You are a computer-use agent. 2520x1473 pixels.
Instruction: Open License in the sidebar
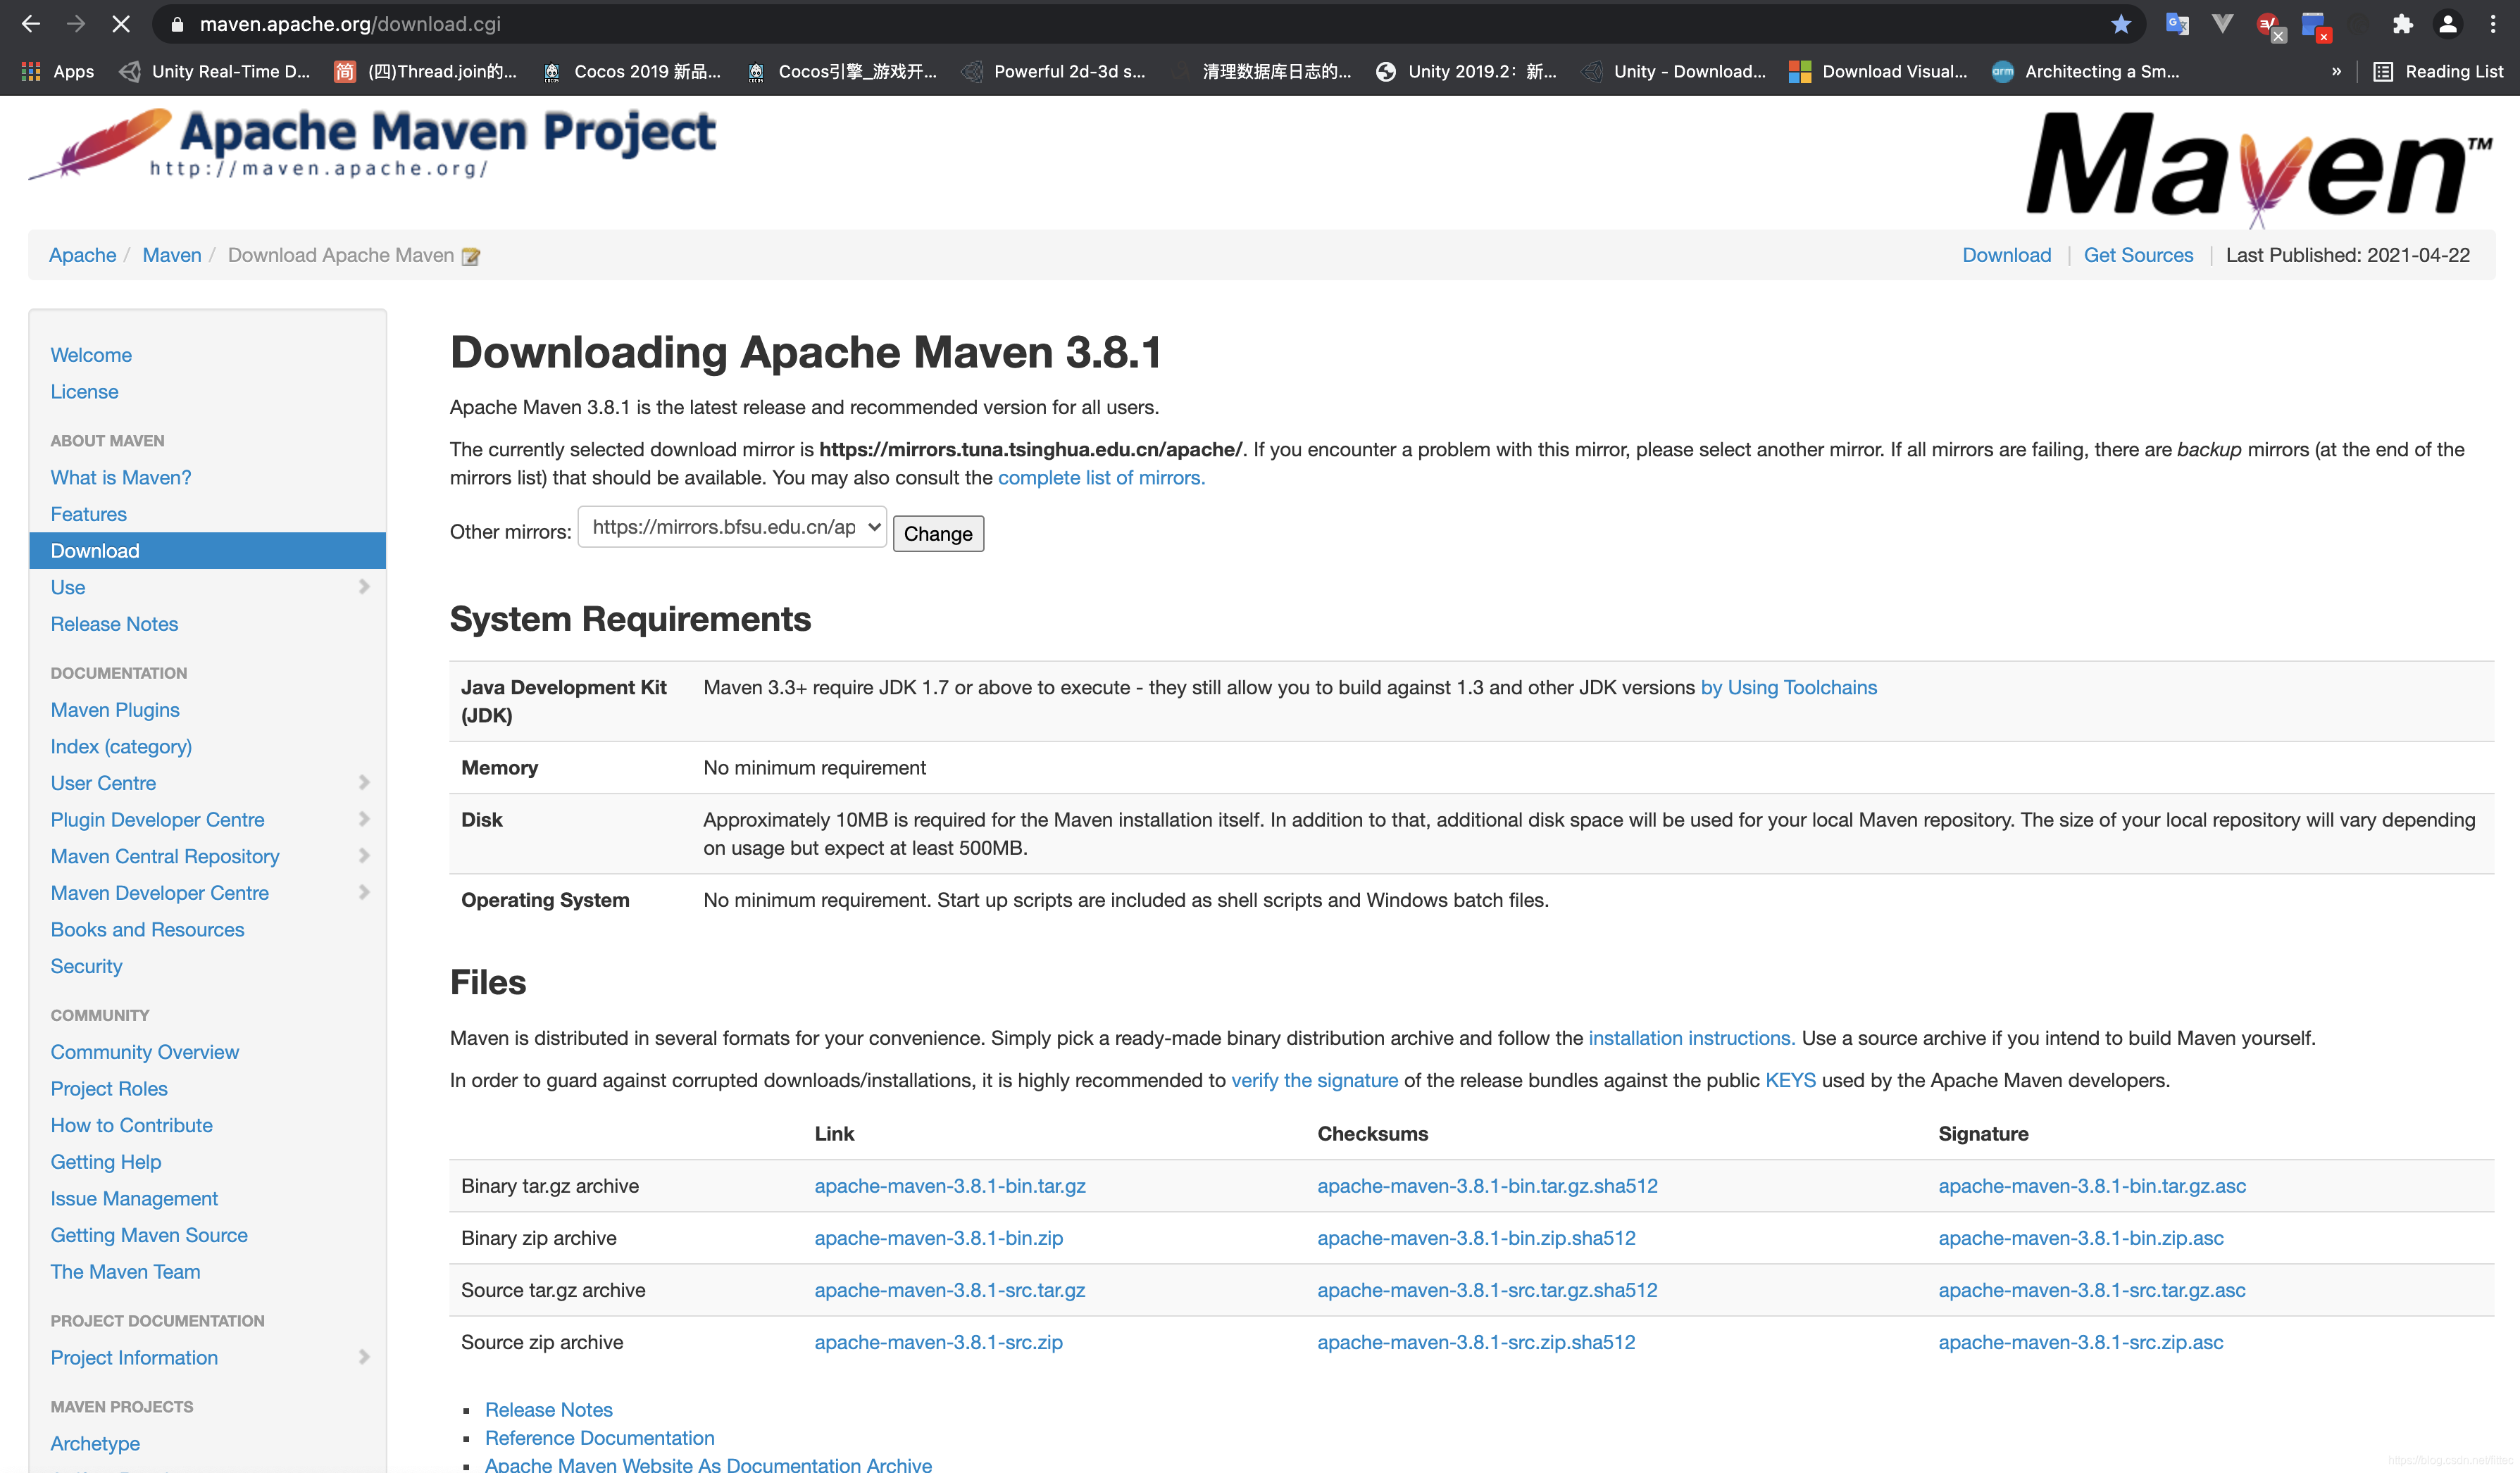click(x=84, y=392)
